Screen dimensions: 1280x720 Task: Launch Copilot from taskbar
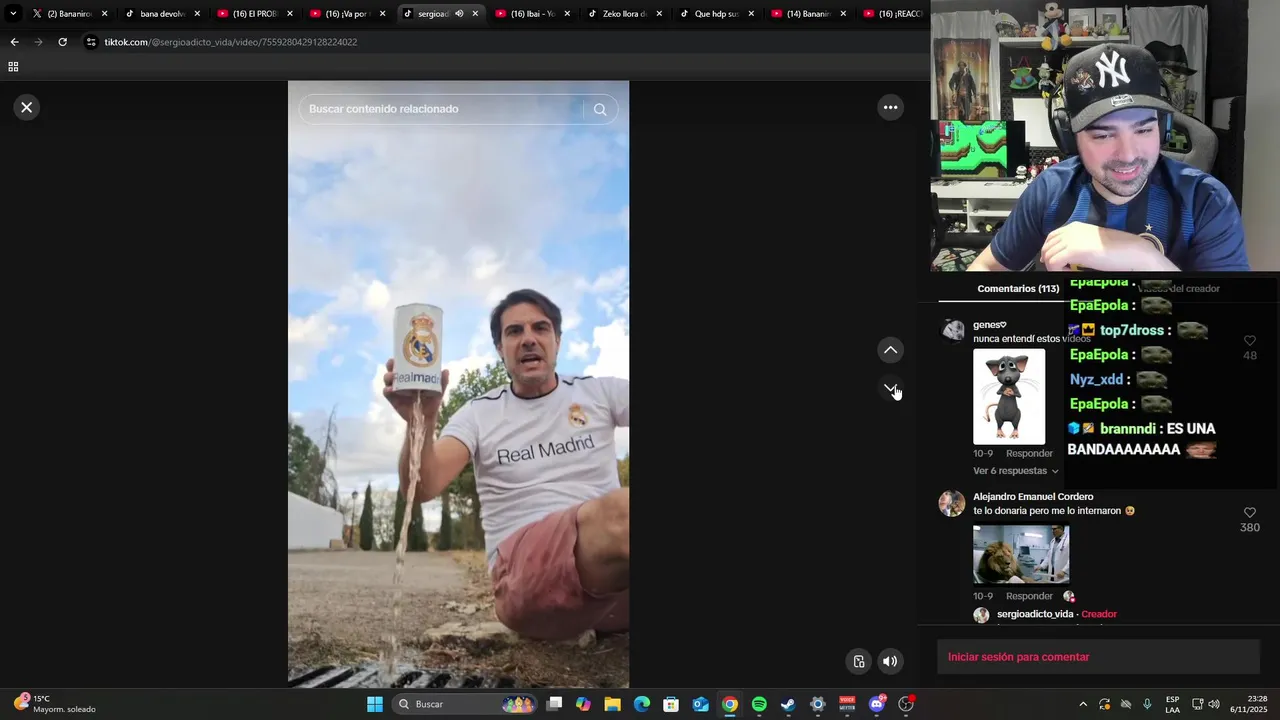coord(583,704)
